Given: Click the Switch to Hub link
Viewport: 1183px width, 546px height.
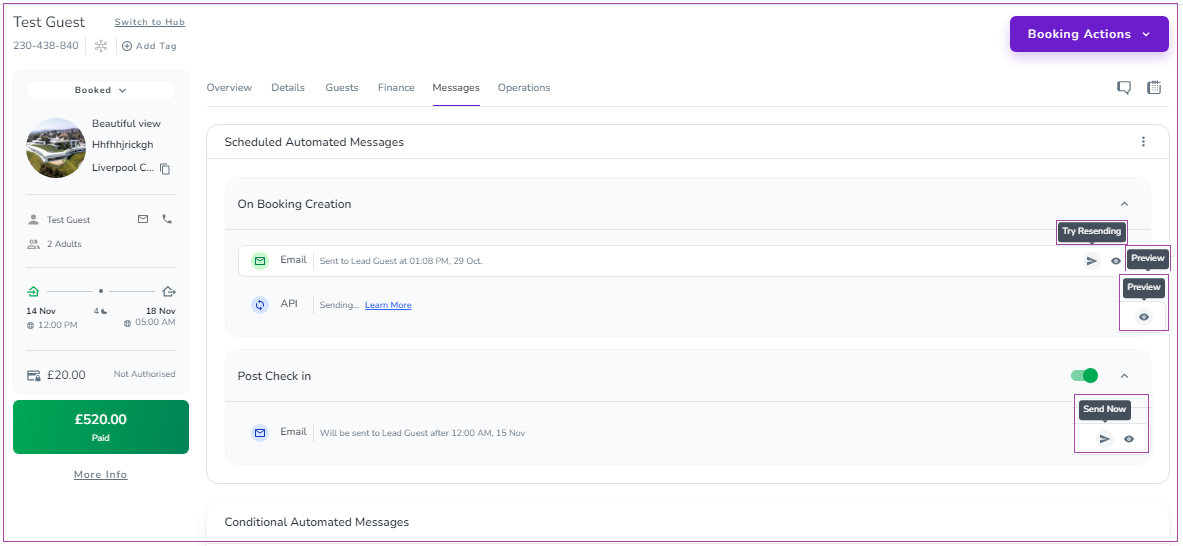Looking at the screenshot, I should 149,22.
